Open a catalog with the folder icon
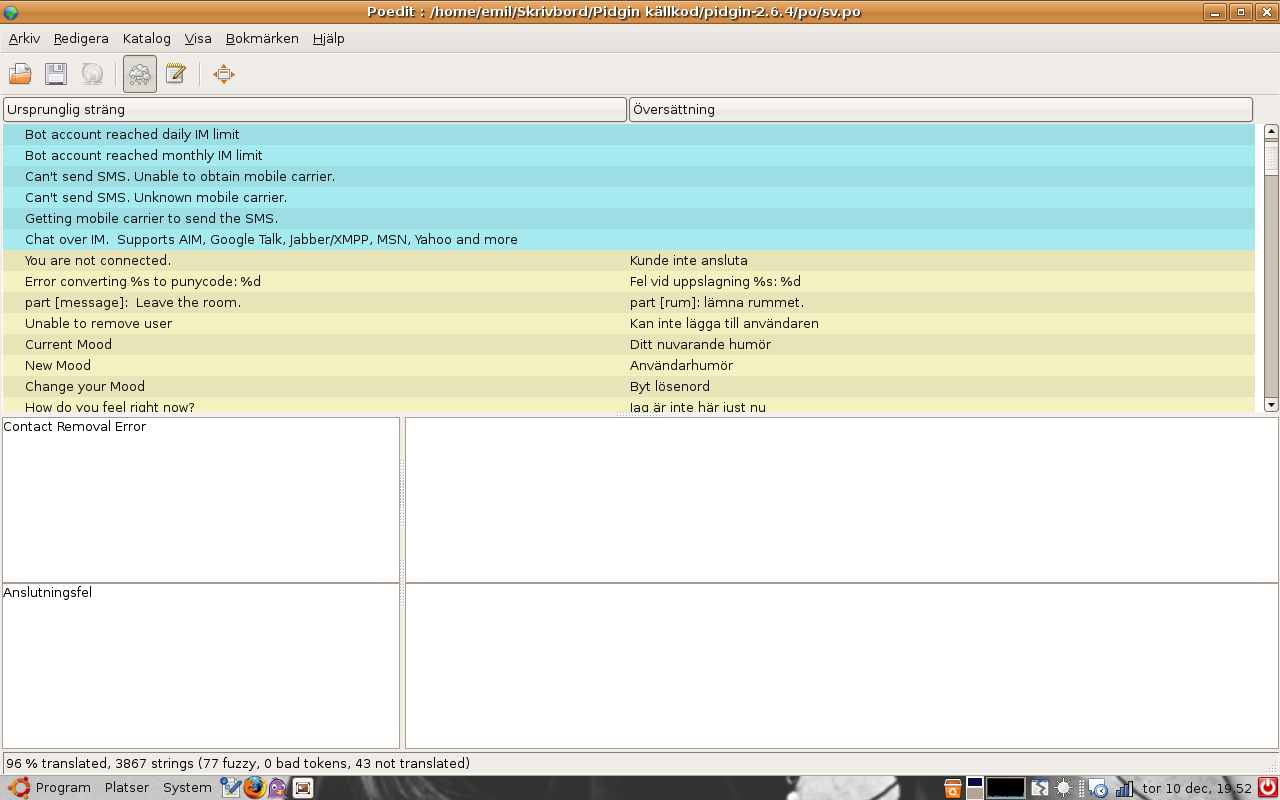1280x800 pixels. [20, 74]
